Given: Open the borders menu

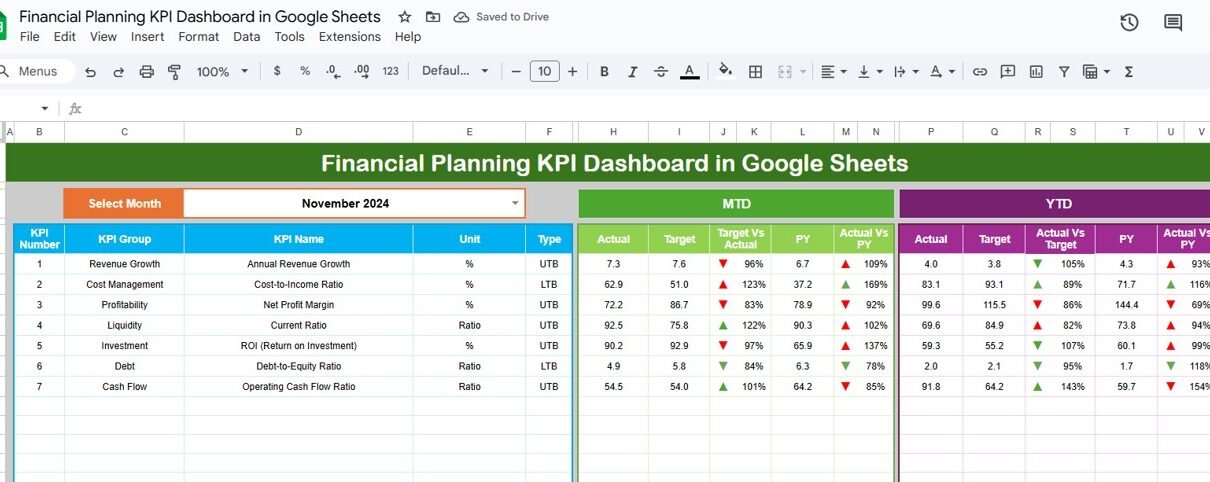Looking at the screenshot, I should [x=756, y=72].
